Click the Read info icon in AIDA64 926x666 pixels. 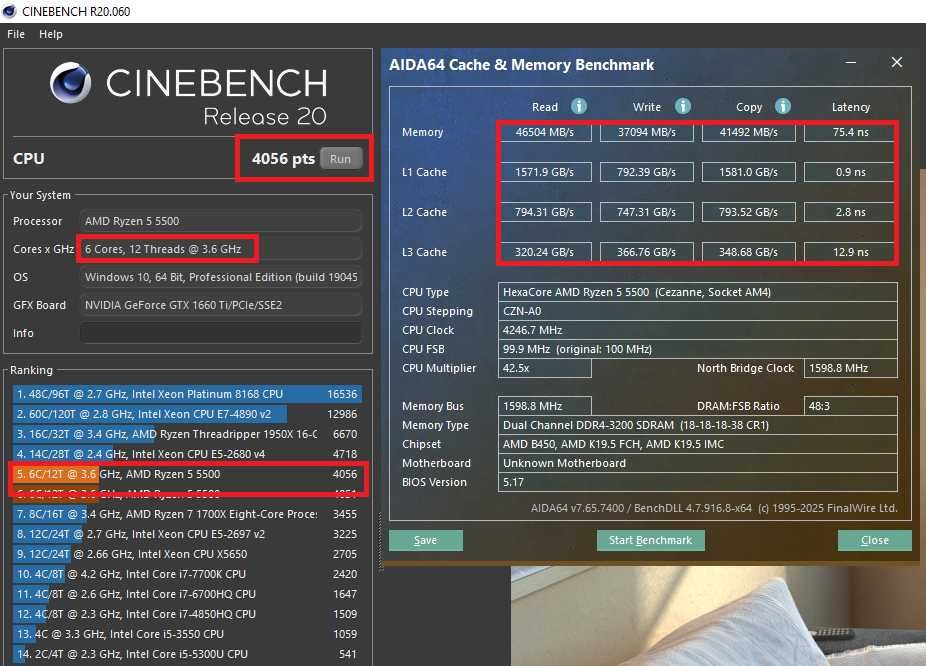click(x=579, y=106)
